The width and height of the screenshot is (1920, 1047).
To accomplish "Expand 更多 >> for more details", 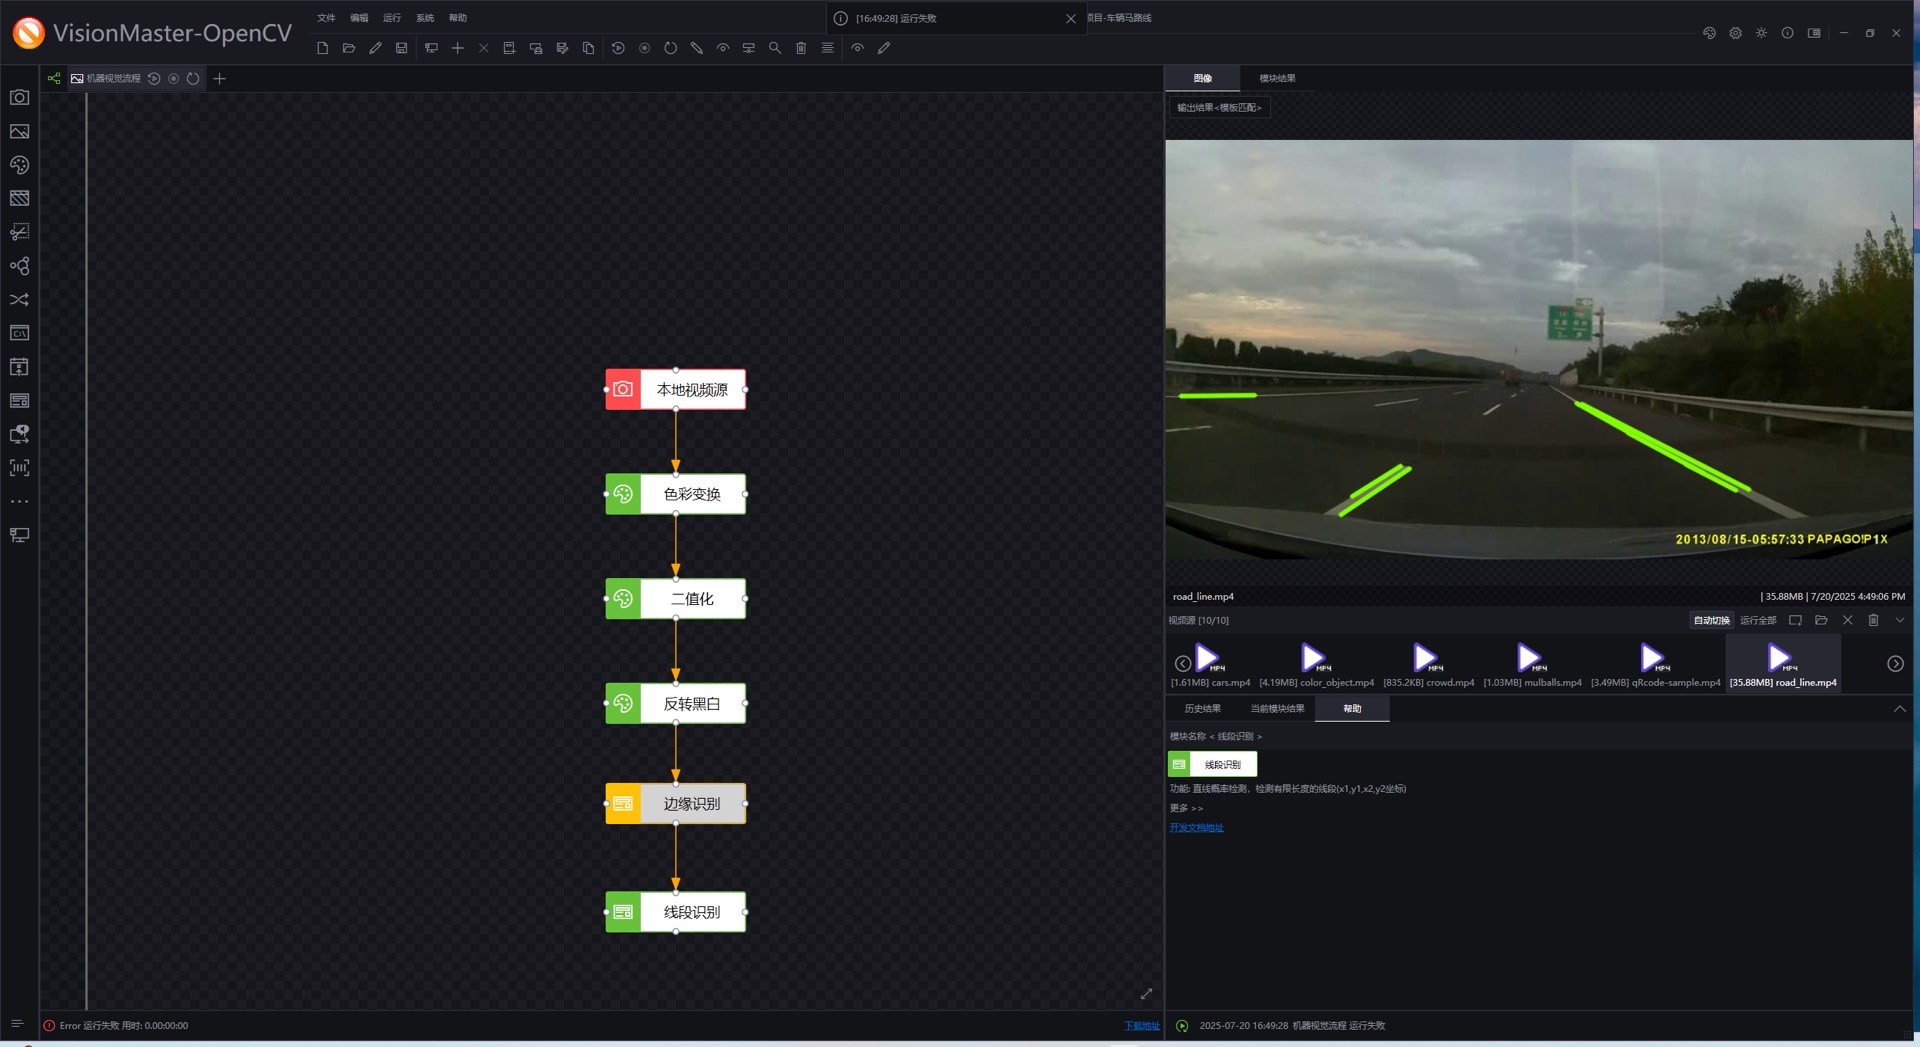I will tap(1186, 808).
